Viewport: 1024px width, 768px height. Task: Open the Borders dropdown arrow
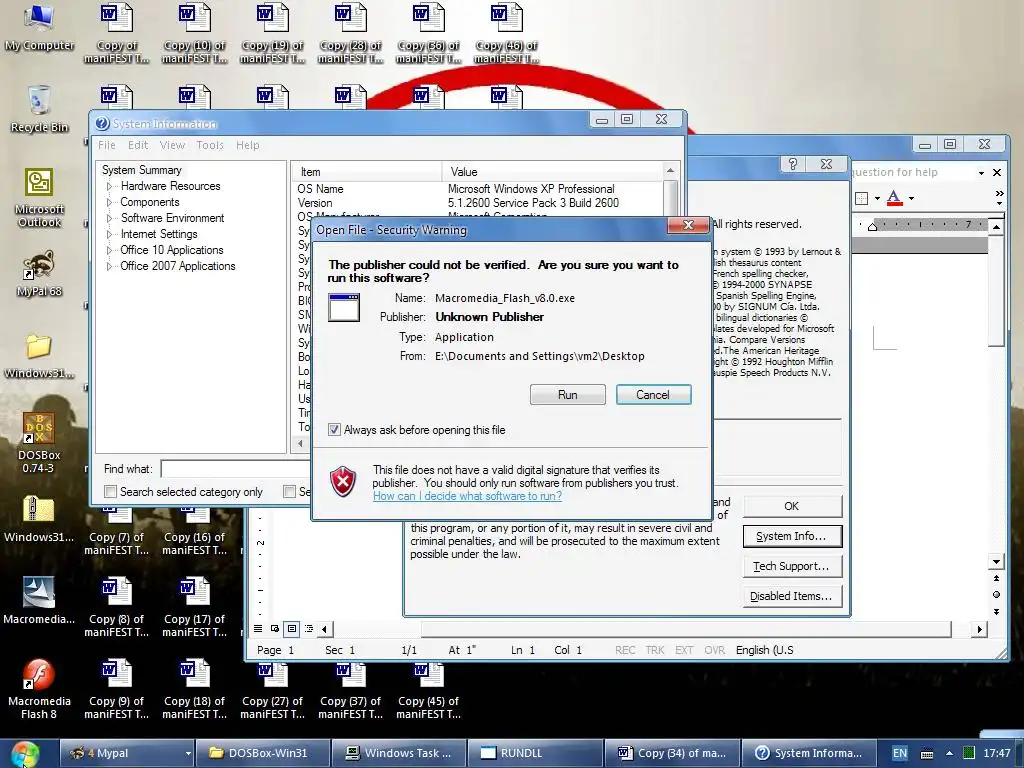[876, 199]
